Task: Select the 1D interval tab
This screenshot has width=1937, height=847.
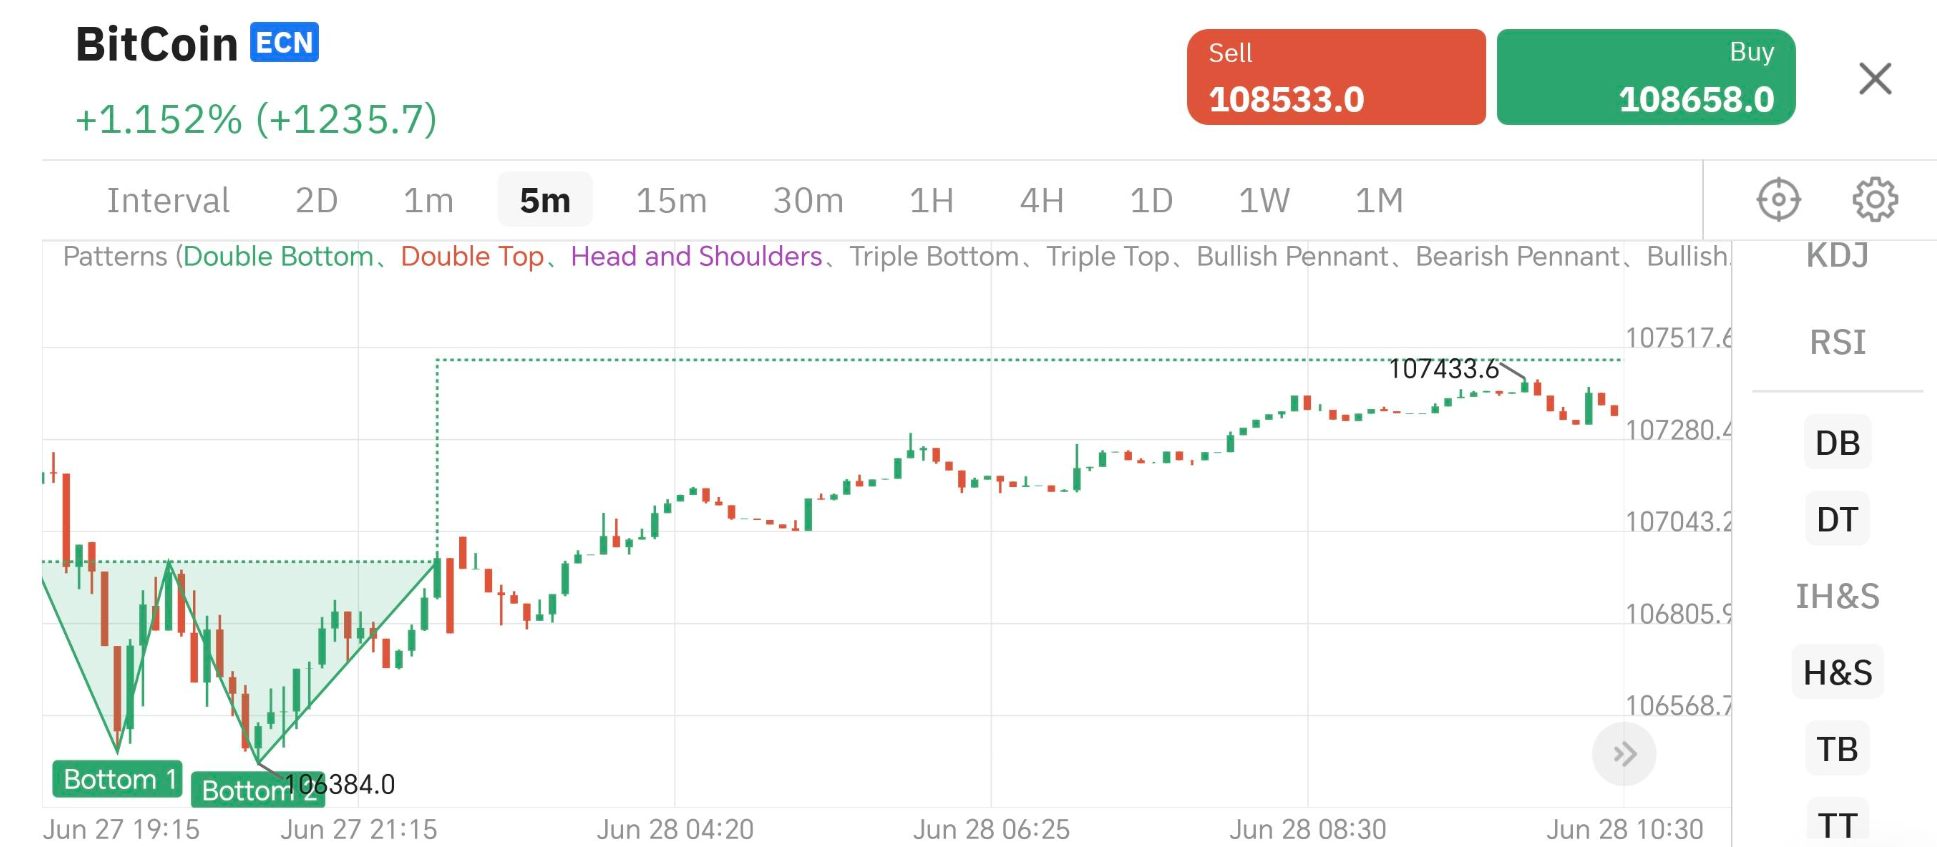Action: point(1151,201)
